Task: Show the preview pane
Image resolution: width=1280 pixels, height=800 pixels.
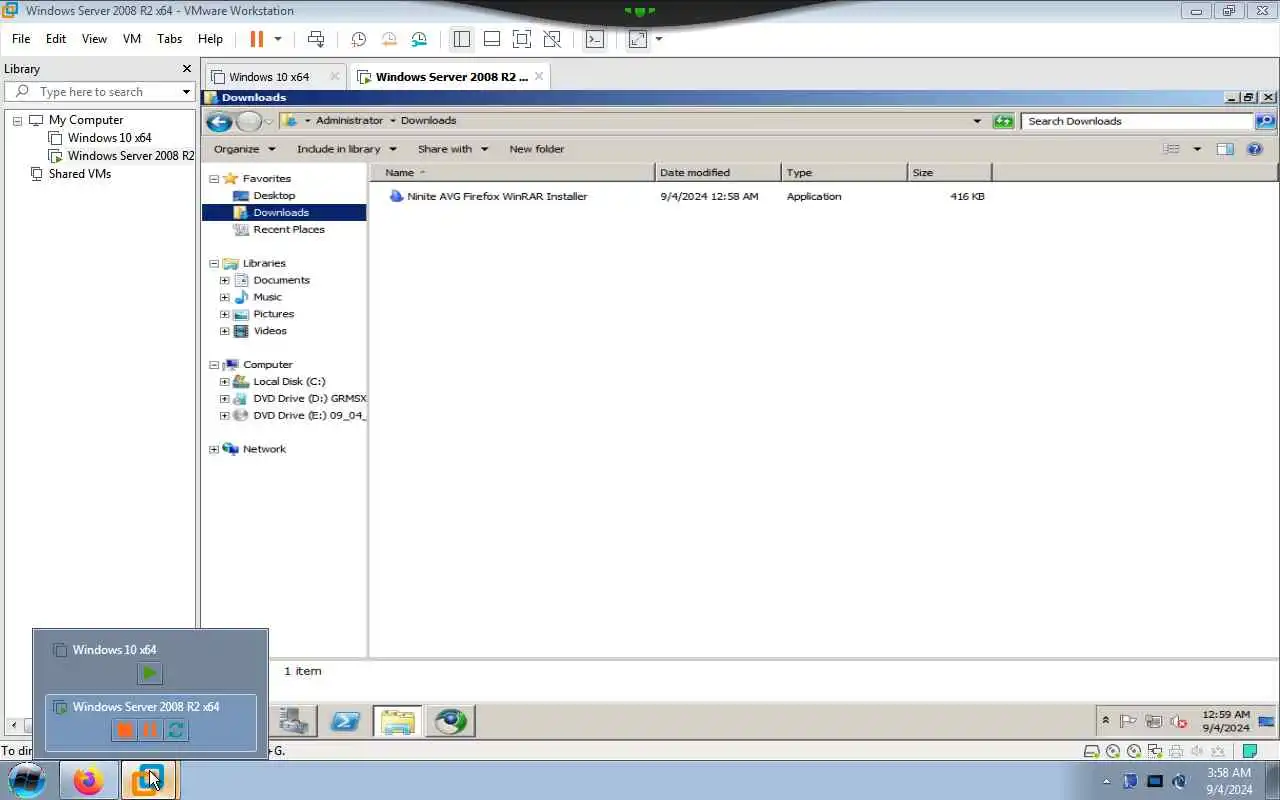Action: coord(1225,149)
